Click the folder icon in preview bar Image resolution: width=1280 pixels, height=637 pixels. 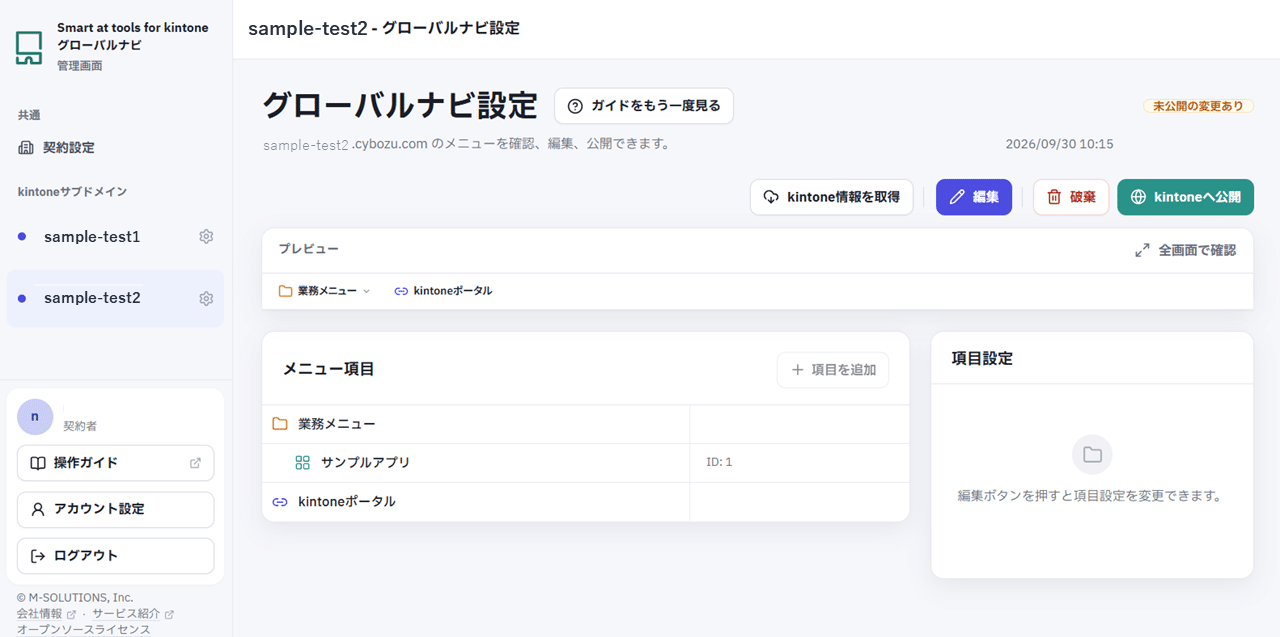[x=286, y=291]
